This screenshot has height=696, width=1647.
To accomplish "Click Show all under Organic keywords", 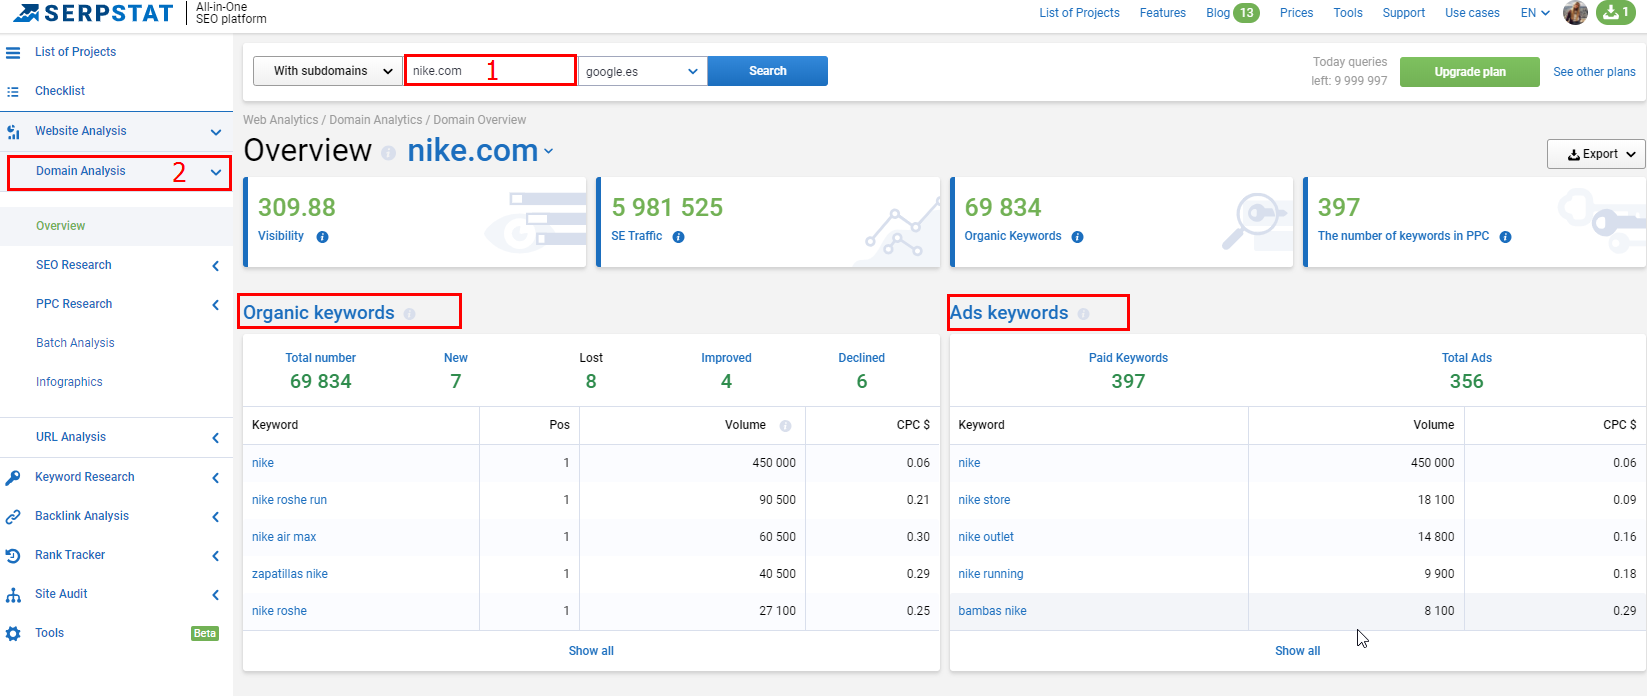I will pyautogui.click(x=591, y=651).
